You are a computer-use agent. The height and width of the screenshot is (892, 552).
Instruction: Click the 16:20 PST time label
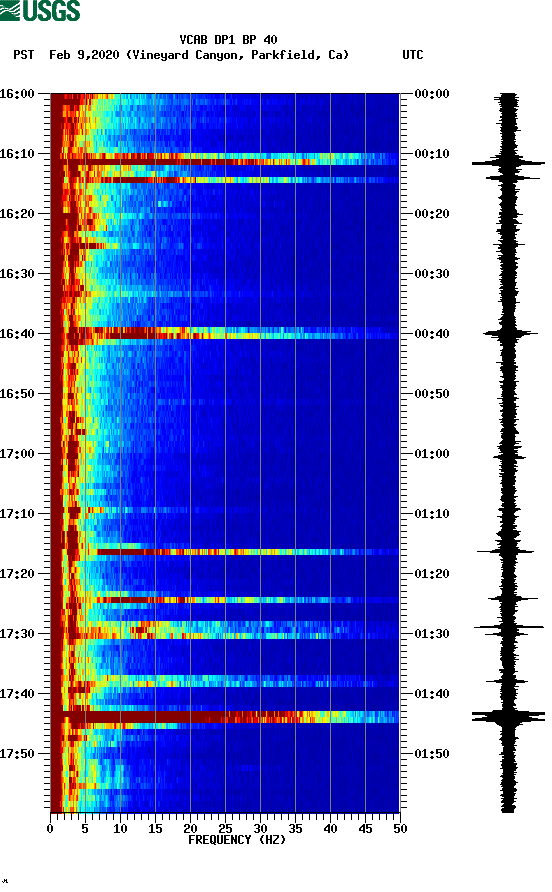(17, 213)
